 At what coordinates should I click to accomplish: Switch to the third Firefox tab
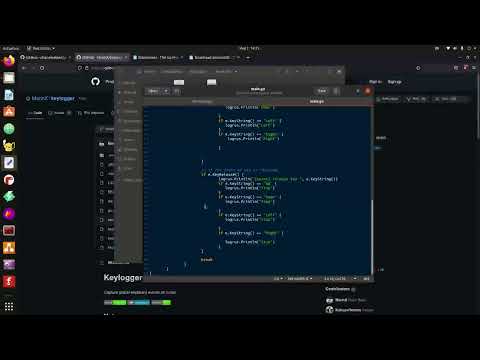click(157, 57)
